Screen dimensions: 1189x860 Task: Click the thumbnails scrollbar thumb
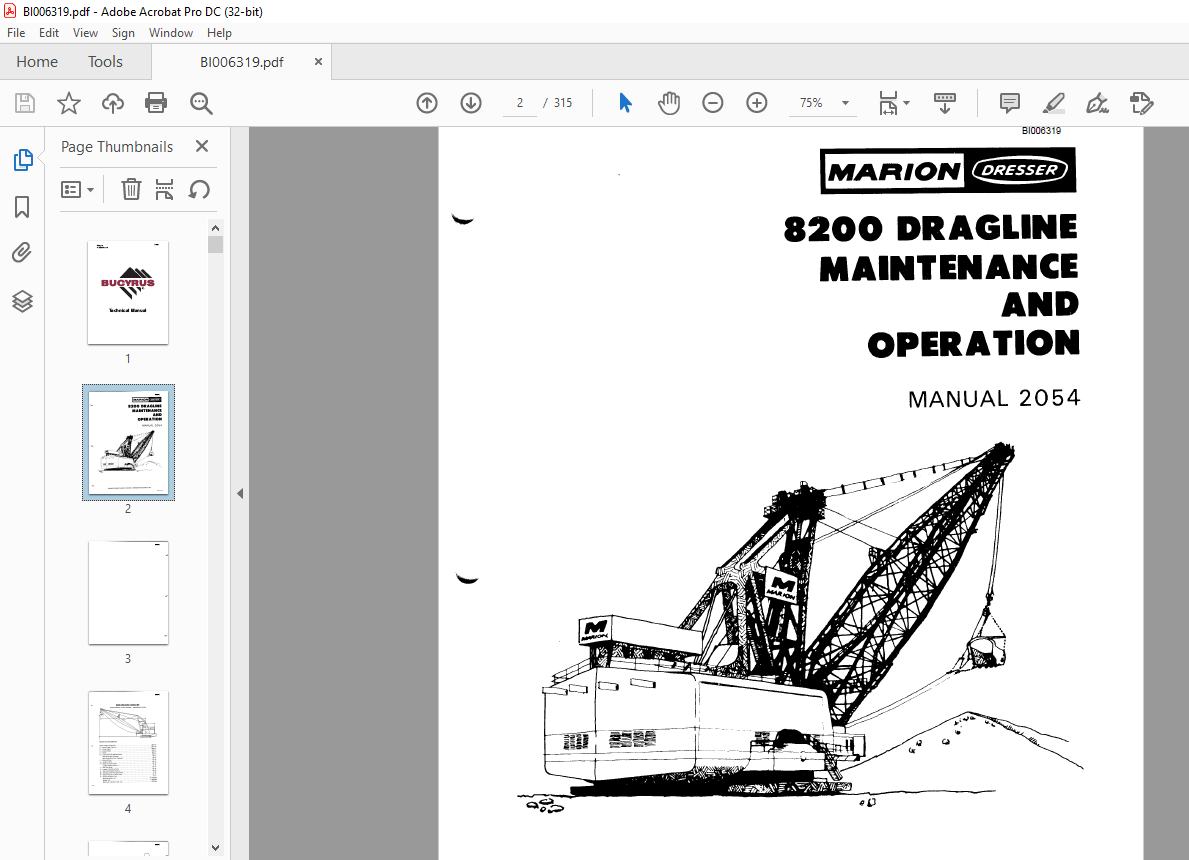(x=215, y=244)
